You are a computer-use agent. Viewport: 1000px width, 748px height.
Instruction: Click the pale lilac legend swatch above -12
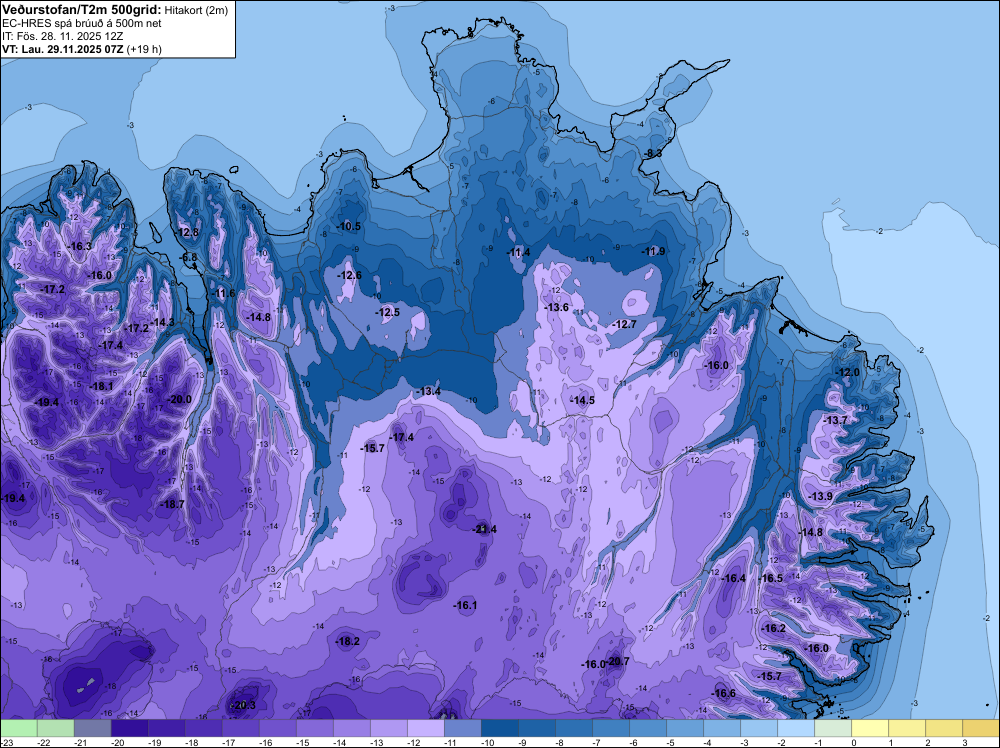(x=425, y=728)
